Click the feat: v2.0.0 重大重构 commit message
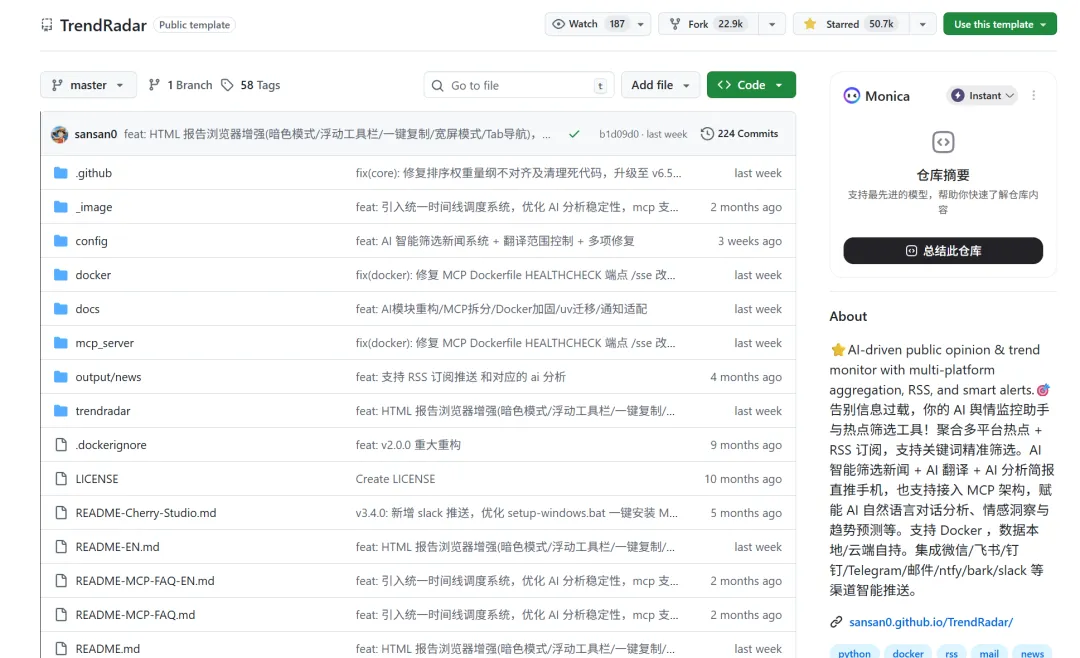Screen dimensions: 1080x658 [408, 444]
